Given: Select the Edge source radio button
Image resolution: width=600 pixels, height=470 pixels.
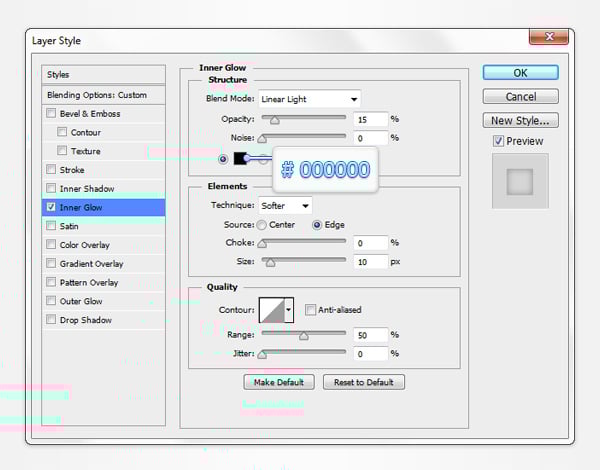Looking at the screenshot, I should click(318, 225).
